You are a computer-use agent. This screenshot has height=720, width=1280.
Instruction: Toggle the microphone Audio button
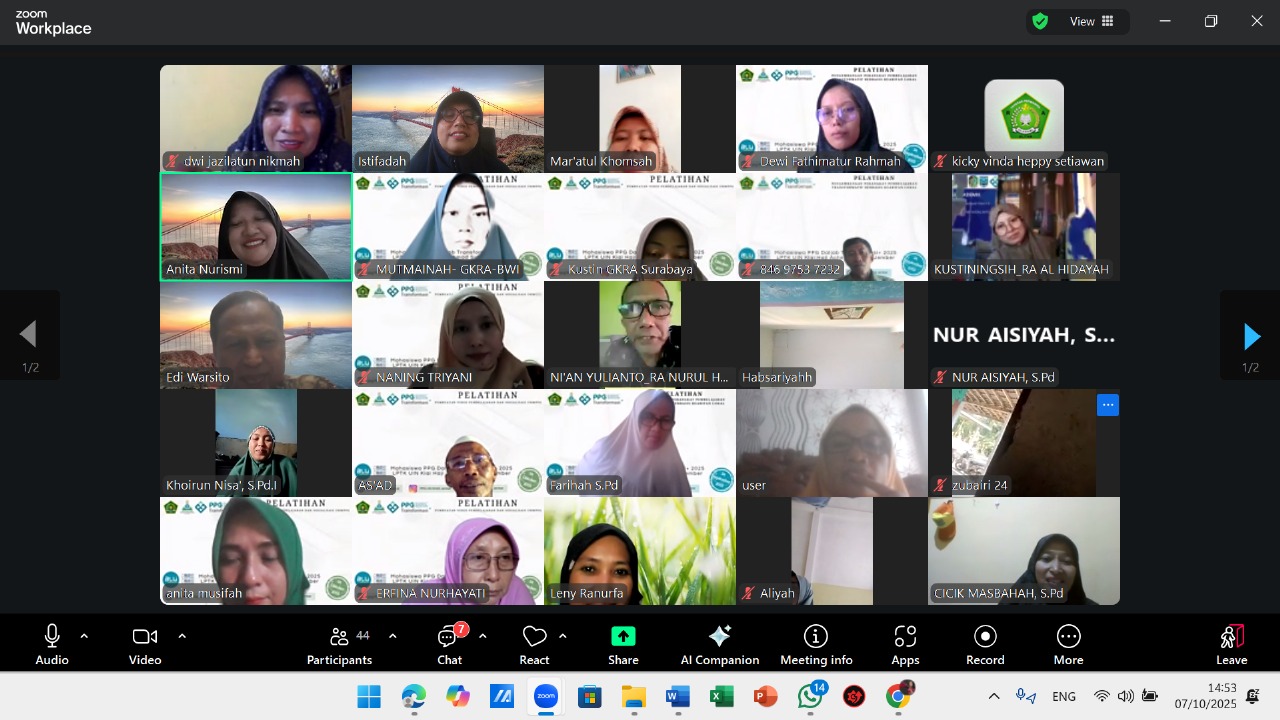[52, 644]
